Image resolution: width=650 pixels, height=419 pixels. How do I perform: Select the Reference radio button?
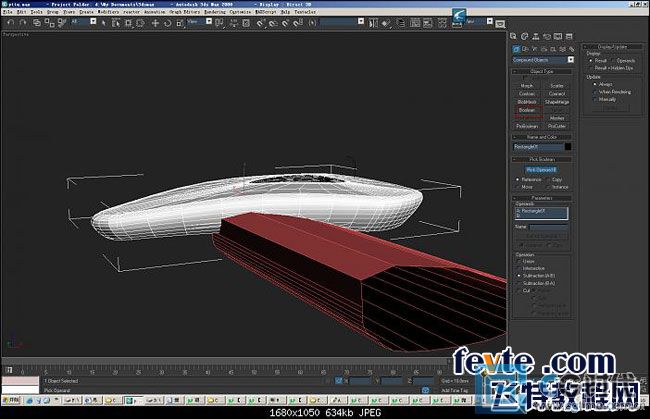tap(518, 179)
